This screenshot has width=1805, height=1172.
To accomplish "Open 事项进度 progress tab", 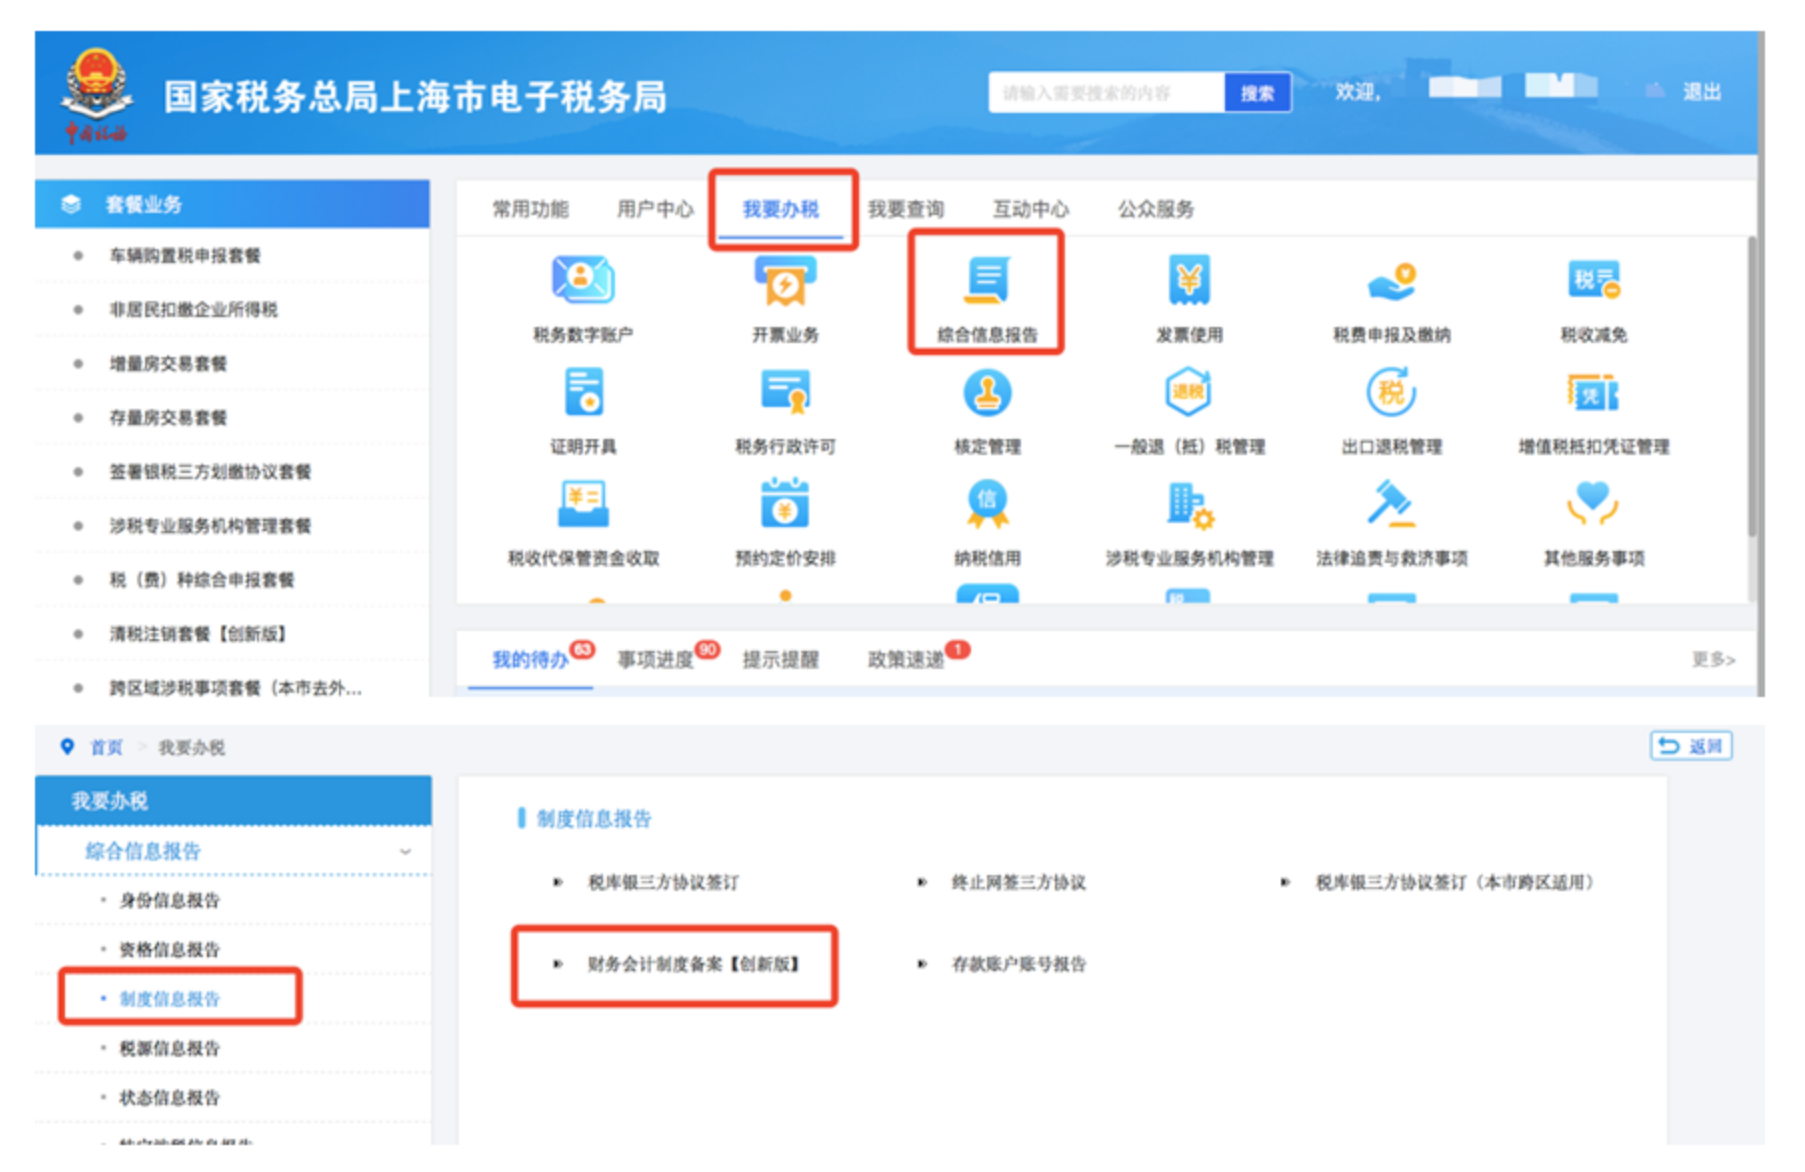I will click(656, 660).
